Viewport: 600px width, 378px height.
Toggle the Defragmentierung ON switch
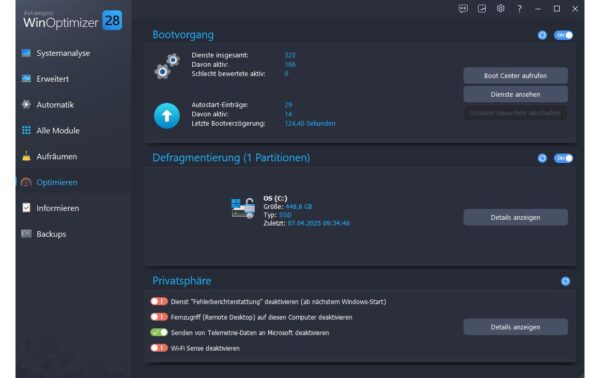(563, 158)
